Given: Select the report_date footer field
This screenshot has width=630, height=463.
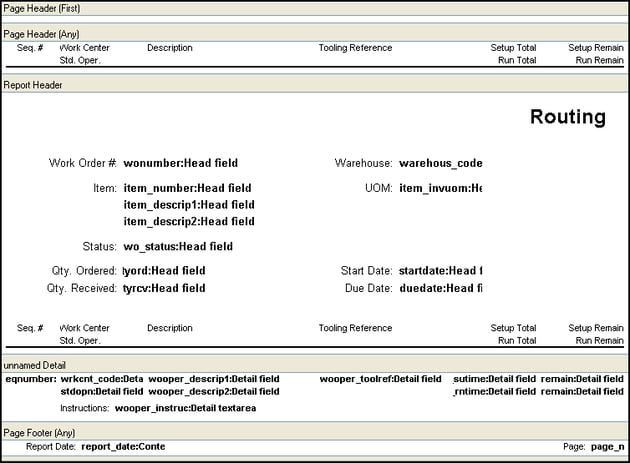Looking at the screenshot, I should [123, 446].
